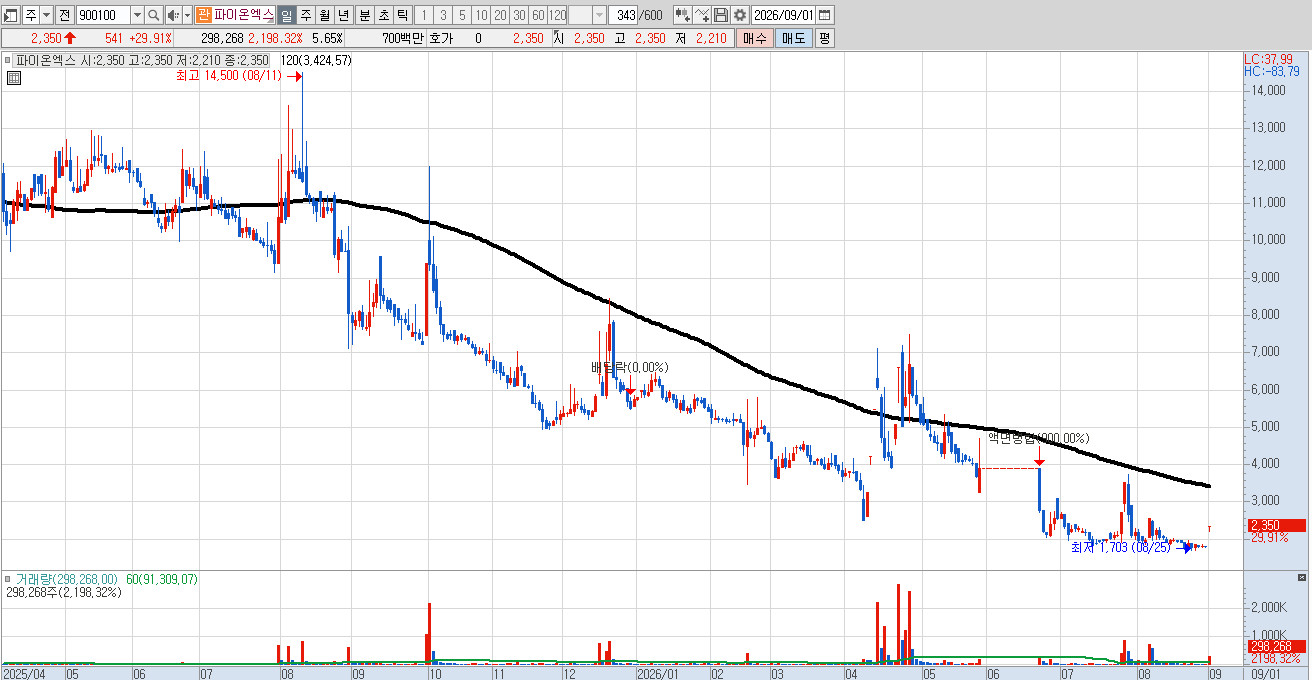The width and height of the screenshot is (1312, 680).
Task: Open the 주 market type dropdown arrow
Action: pos(46,15)
